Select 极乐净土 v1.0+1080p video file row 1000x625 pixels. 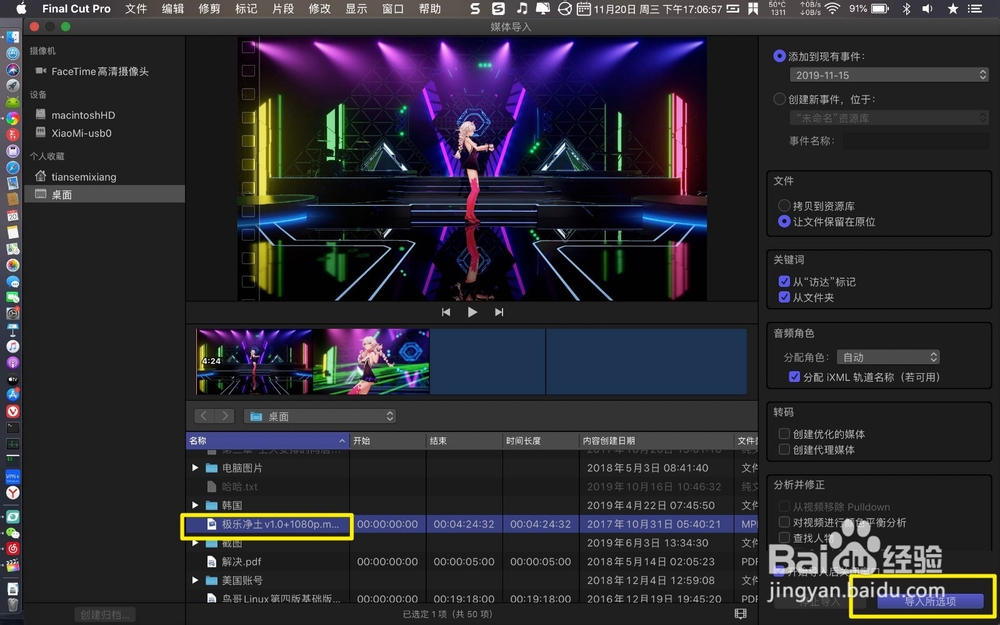pos(472,524)
